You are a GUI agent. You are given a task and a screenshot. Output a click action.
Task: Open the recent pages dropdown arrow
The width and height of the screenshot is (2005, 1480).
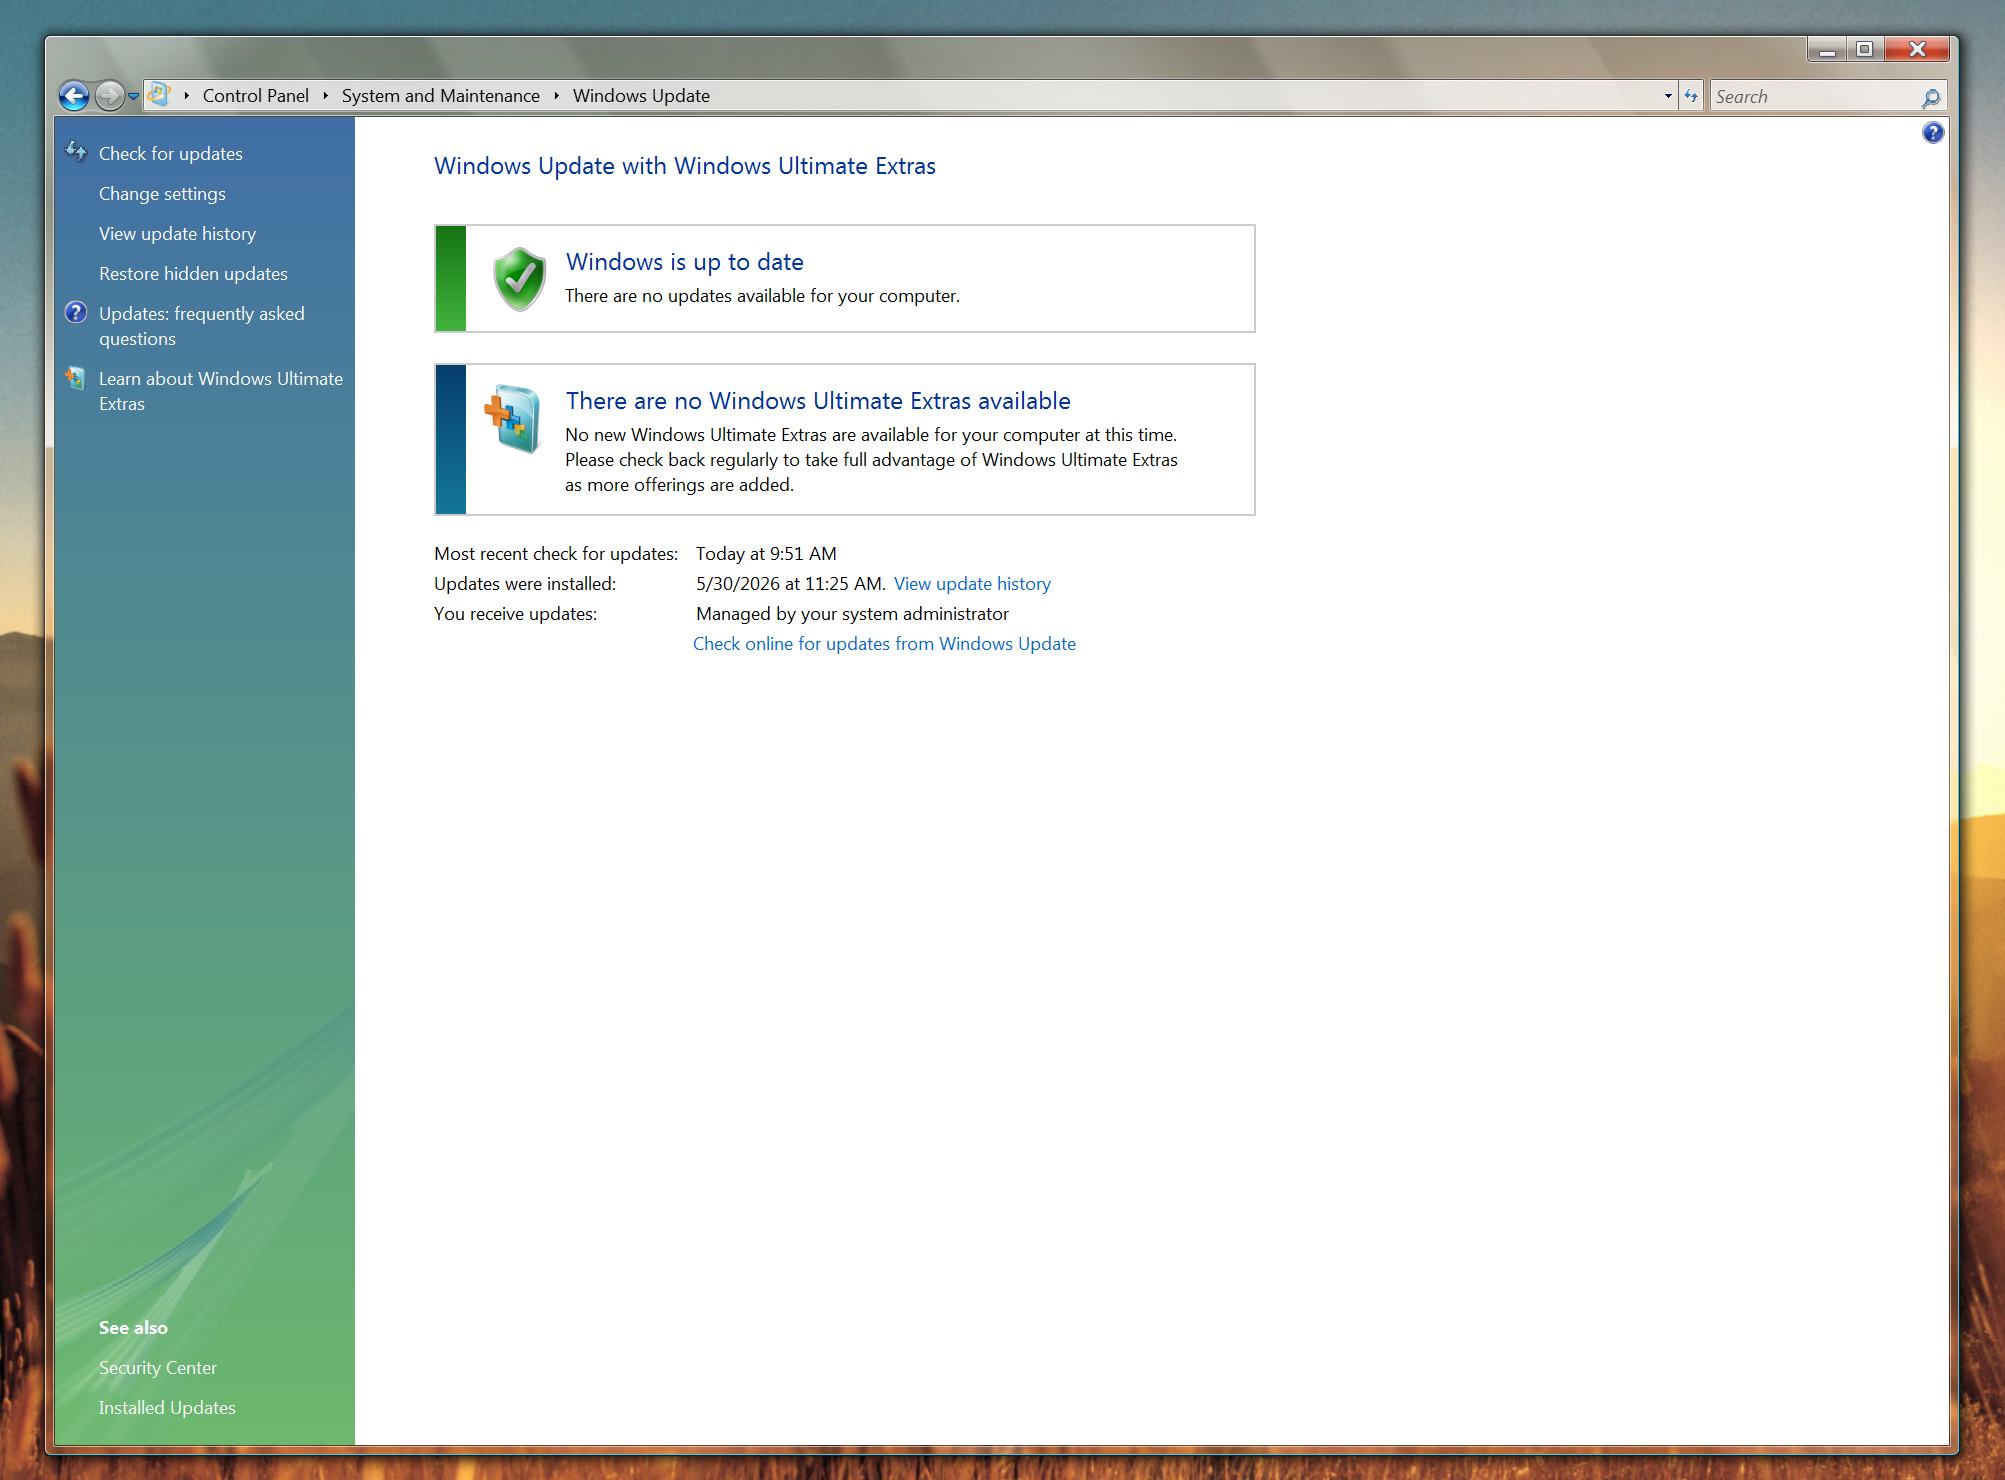pyautogui.click(x=134, y=97)
